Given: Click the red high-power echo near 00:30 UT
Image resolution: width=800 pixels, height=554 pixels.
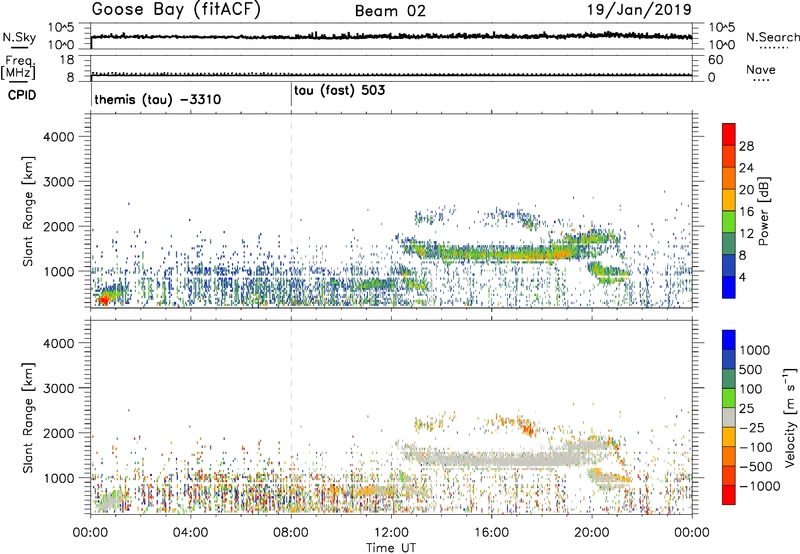Looking at the screenshot, I should pyautogui.click(x=104, y=299).
